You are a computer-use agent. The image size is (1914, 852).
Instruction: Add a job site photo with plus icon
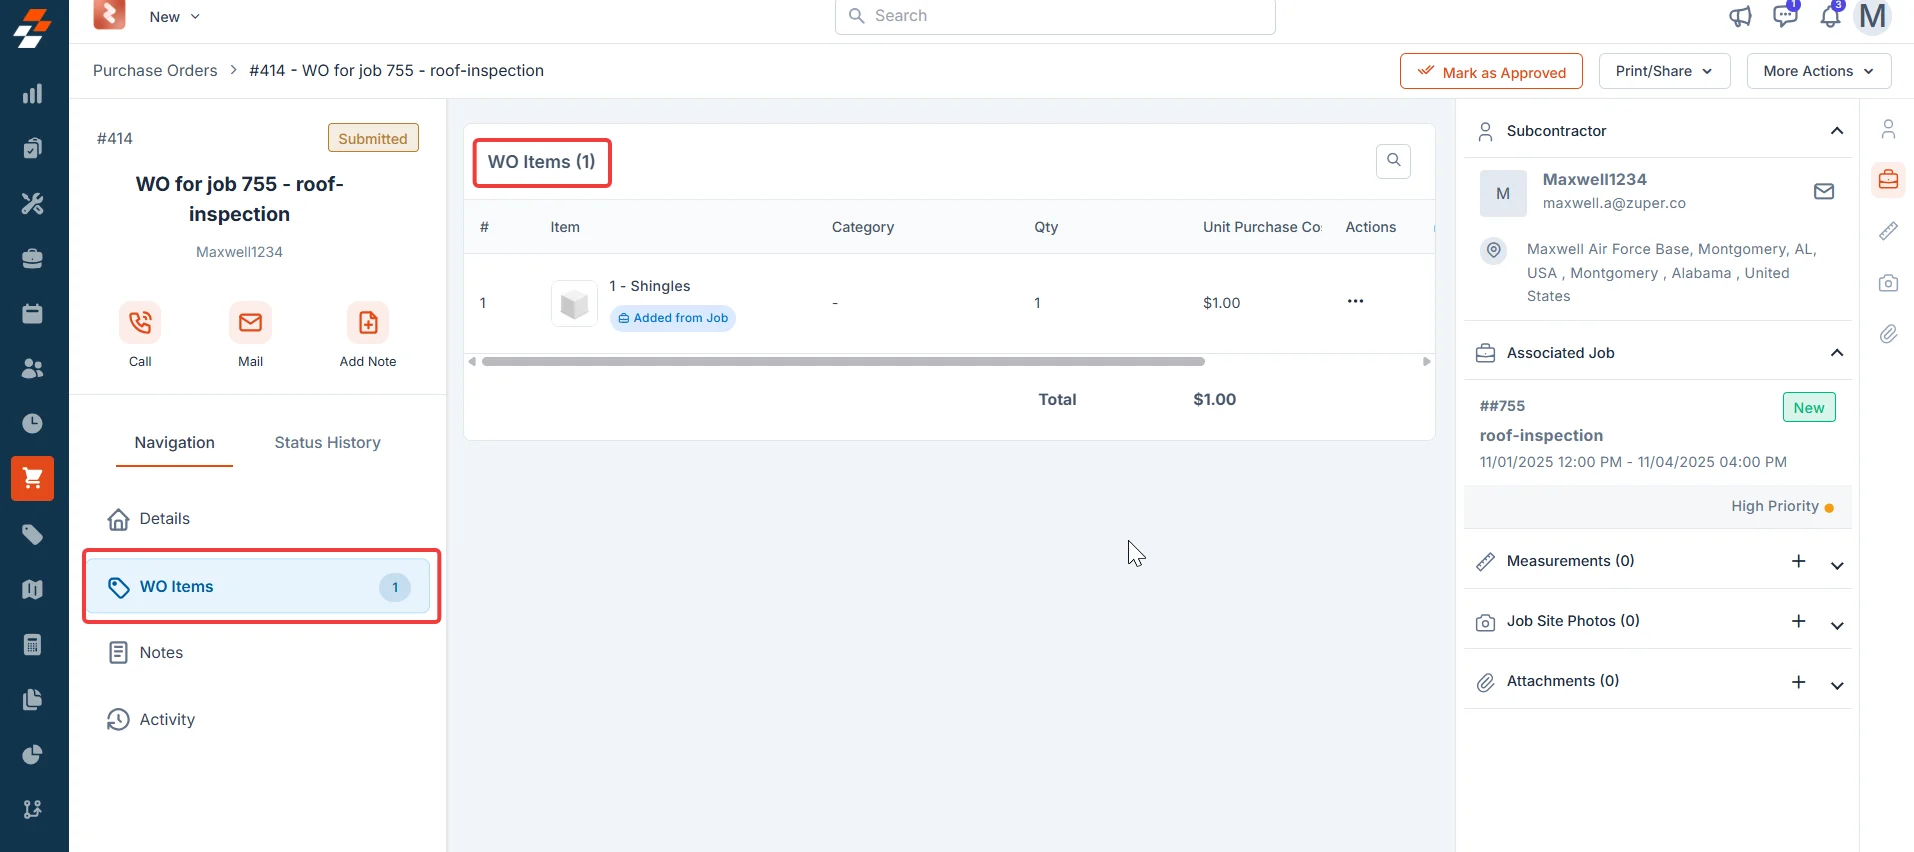tap(1798, 621)
